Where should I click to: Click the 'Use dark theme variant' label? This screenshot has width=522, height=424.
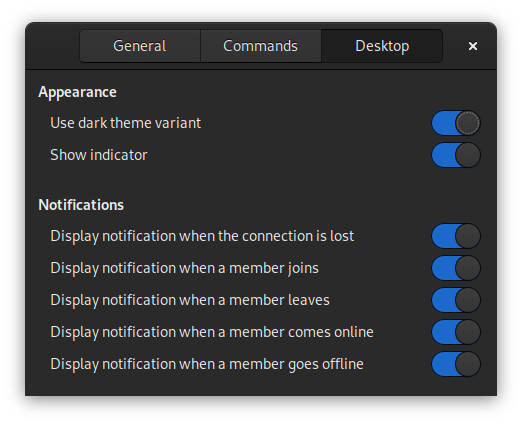[x=126, y=123]
